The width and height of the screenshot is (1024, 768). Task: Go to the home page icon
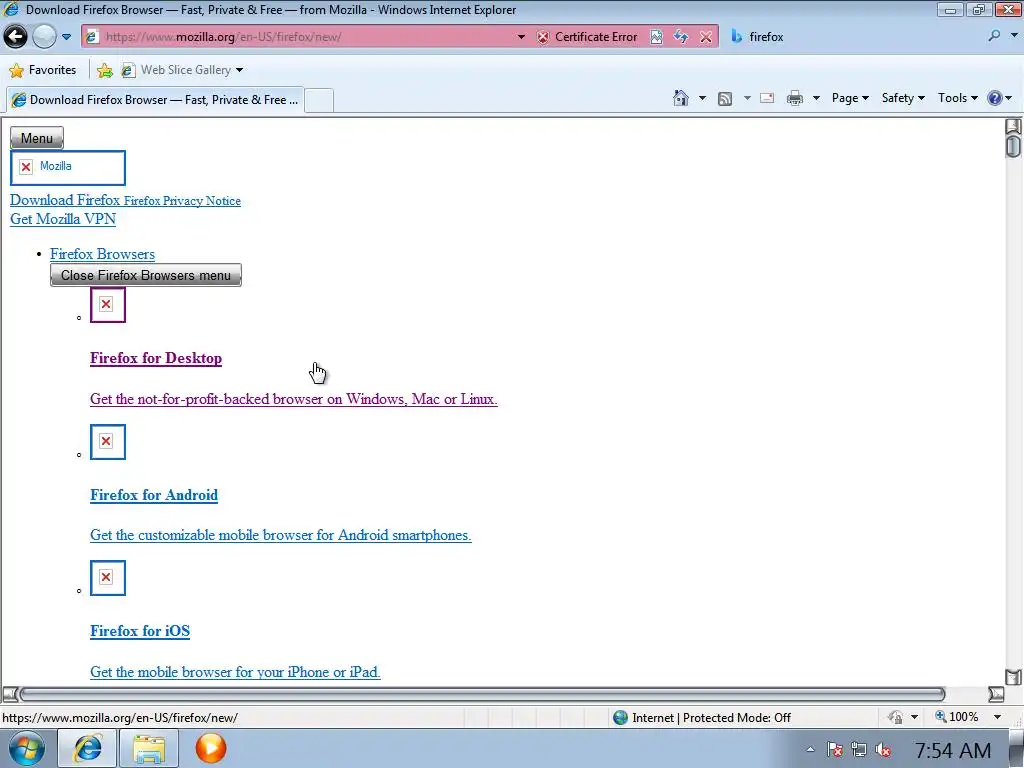pos(680,98)
